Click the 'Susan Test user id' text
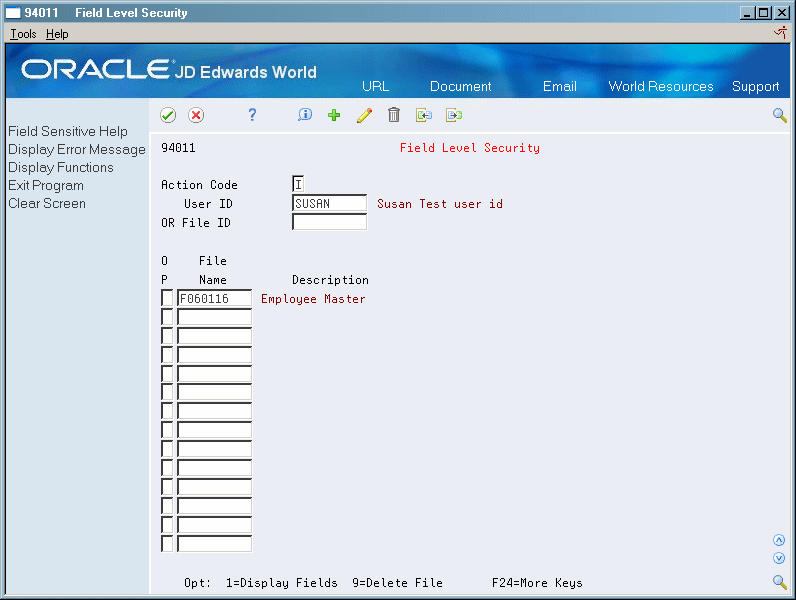The height and width of the screenshot is (600, 796). (440, 204)
